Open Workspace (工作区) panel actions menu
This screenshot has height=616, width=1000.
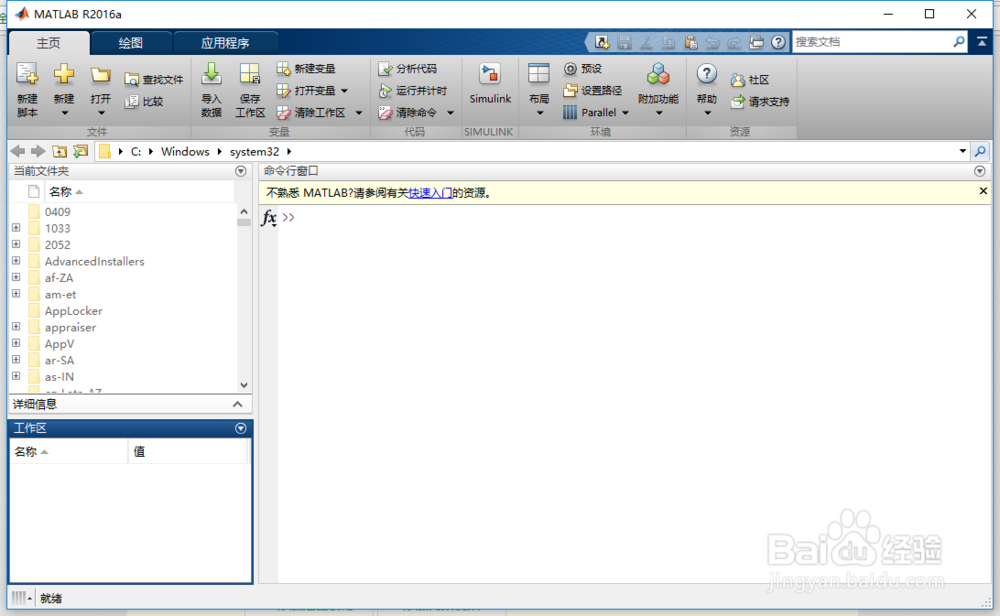(240, 429)
